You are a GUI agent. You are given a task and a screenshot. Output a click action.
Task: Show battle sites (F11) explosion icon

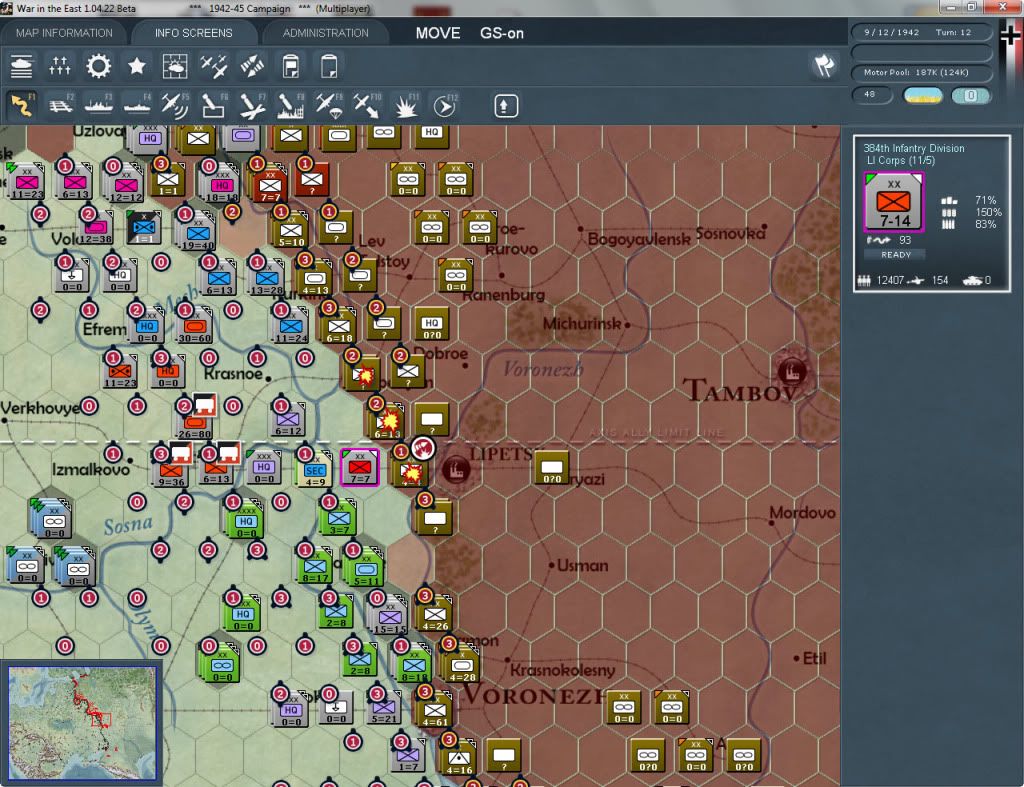click(406, 105)
